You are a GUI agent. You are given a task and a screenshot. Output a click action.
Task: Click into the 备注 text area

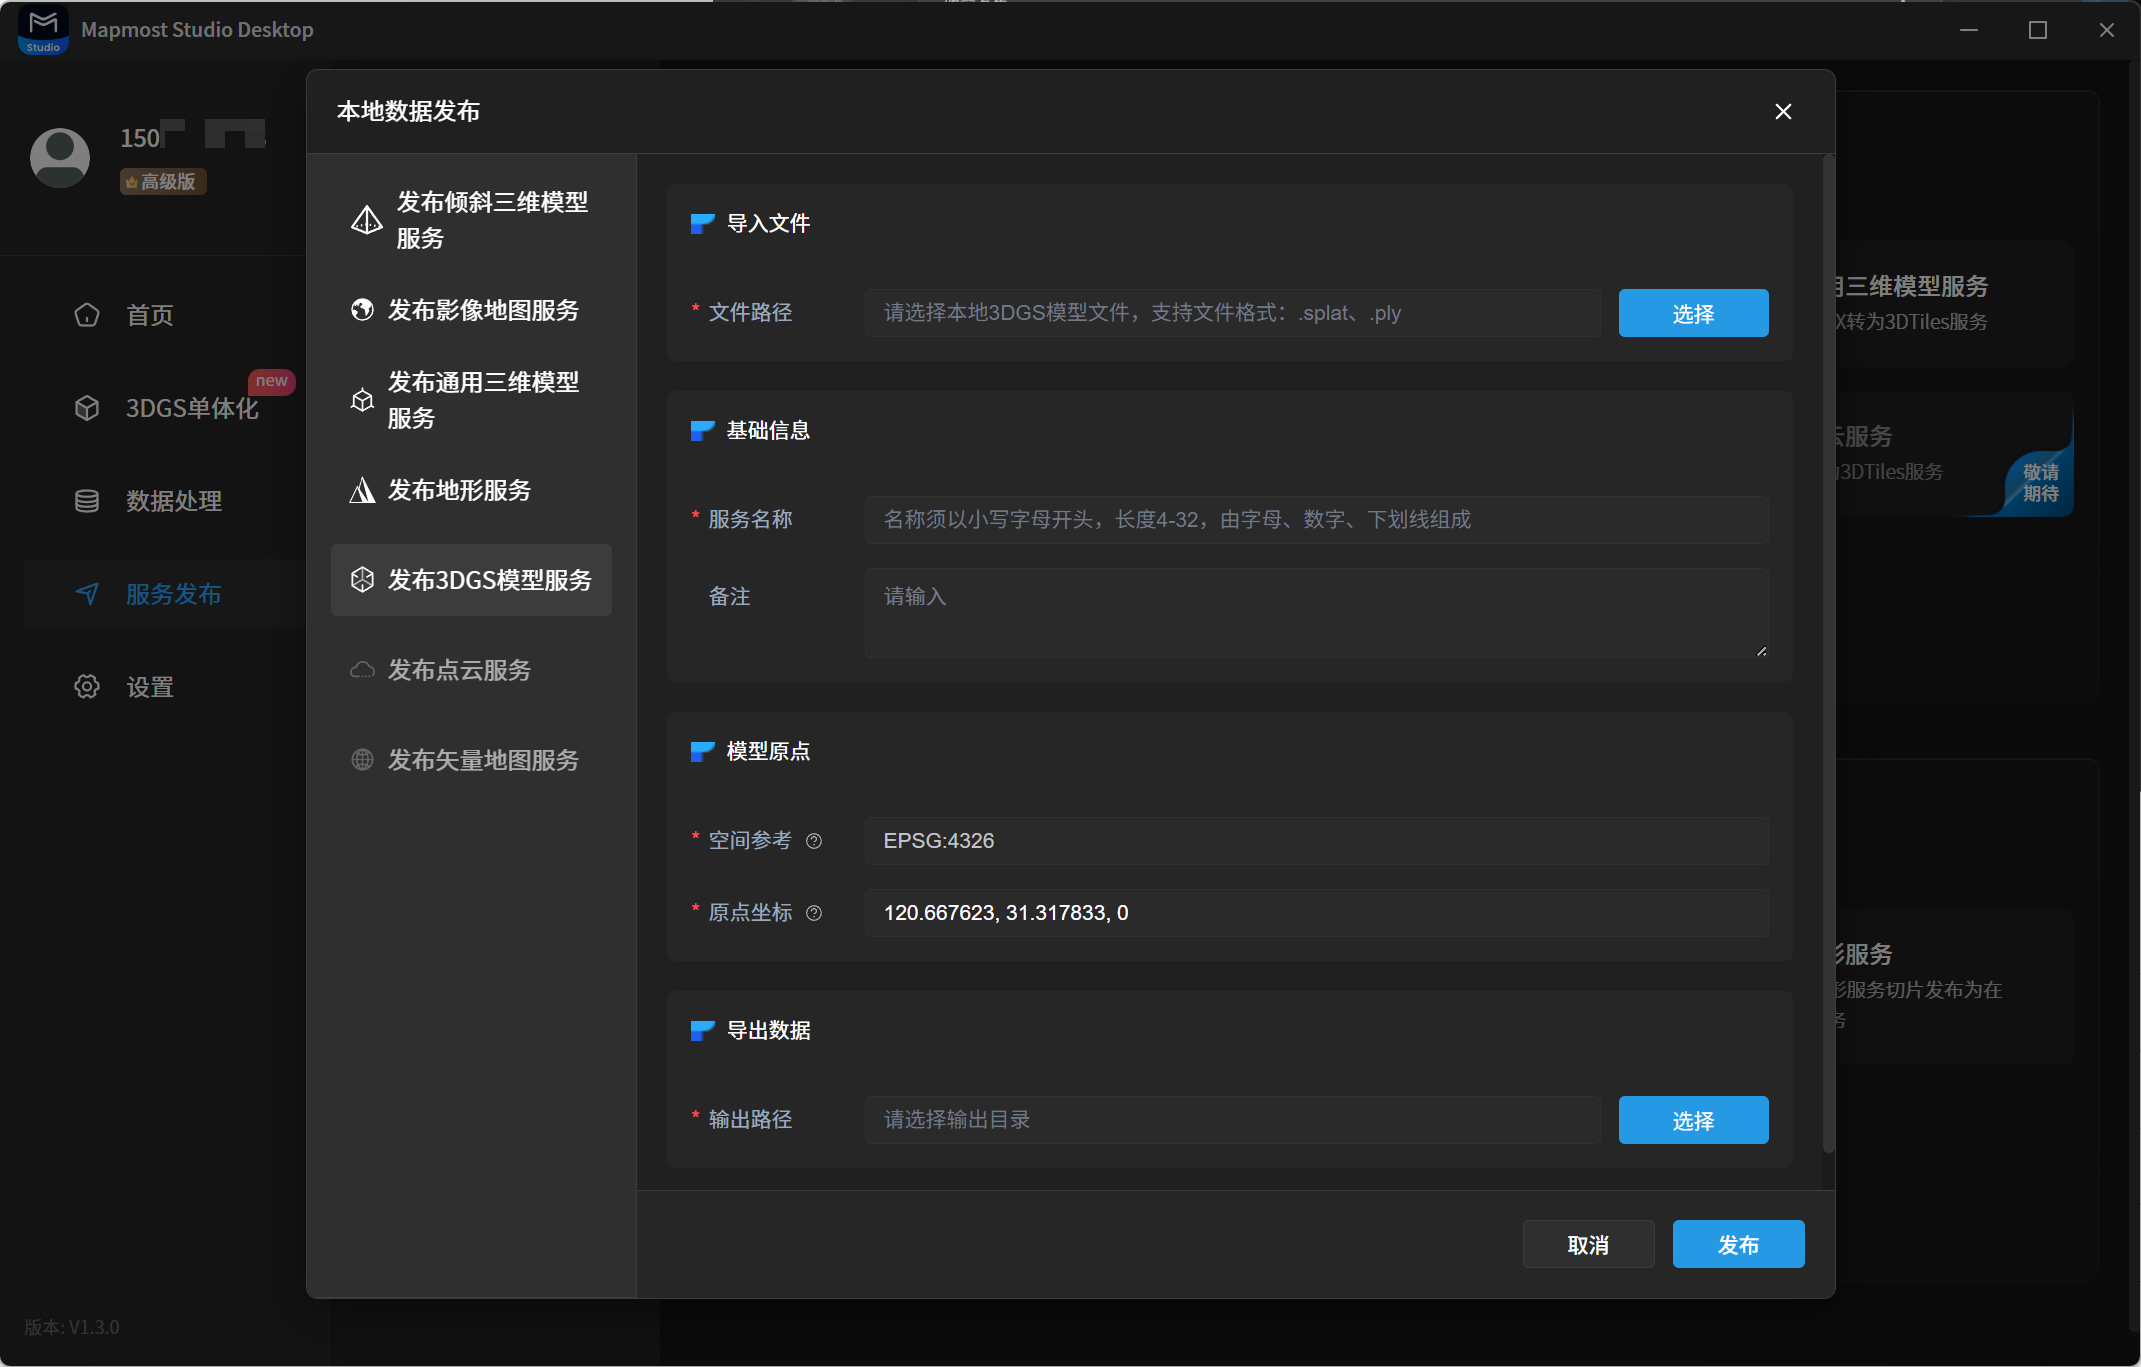tap(1316, 613)
